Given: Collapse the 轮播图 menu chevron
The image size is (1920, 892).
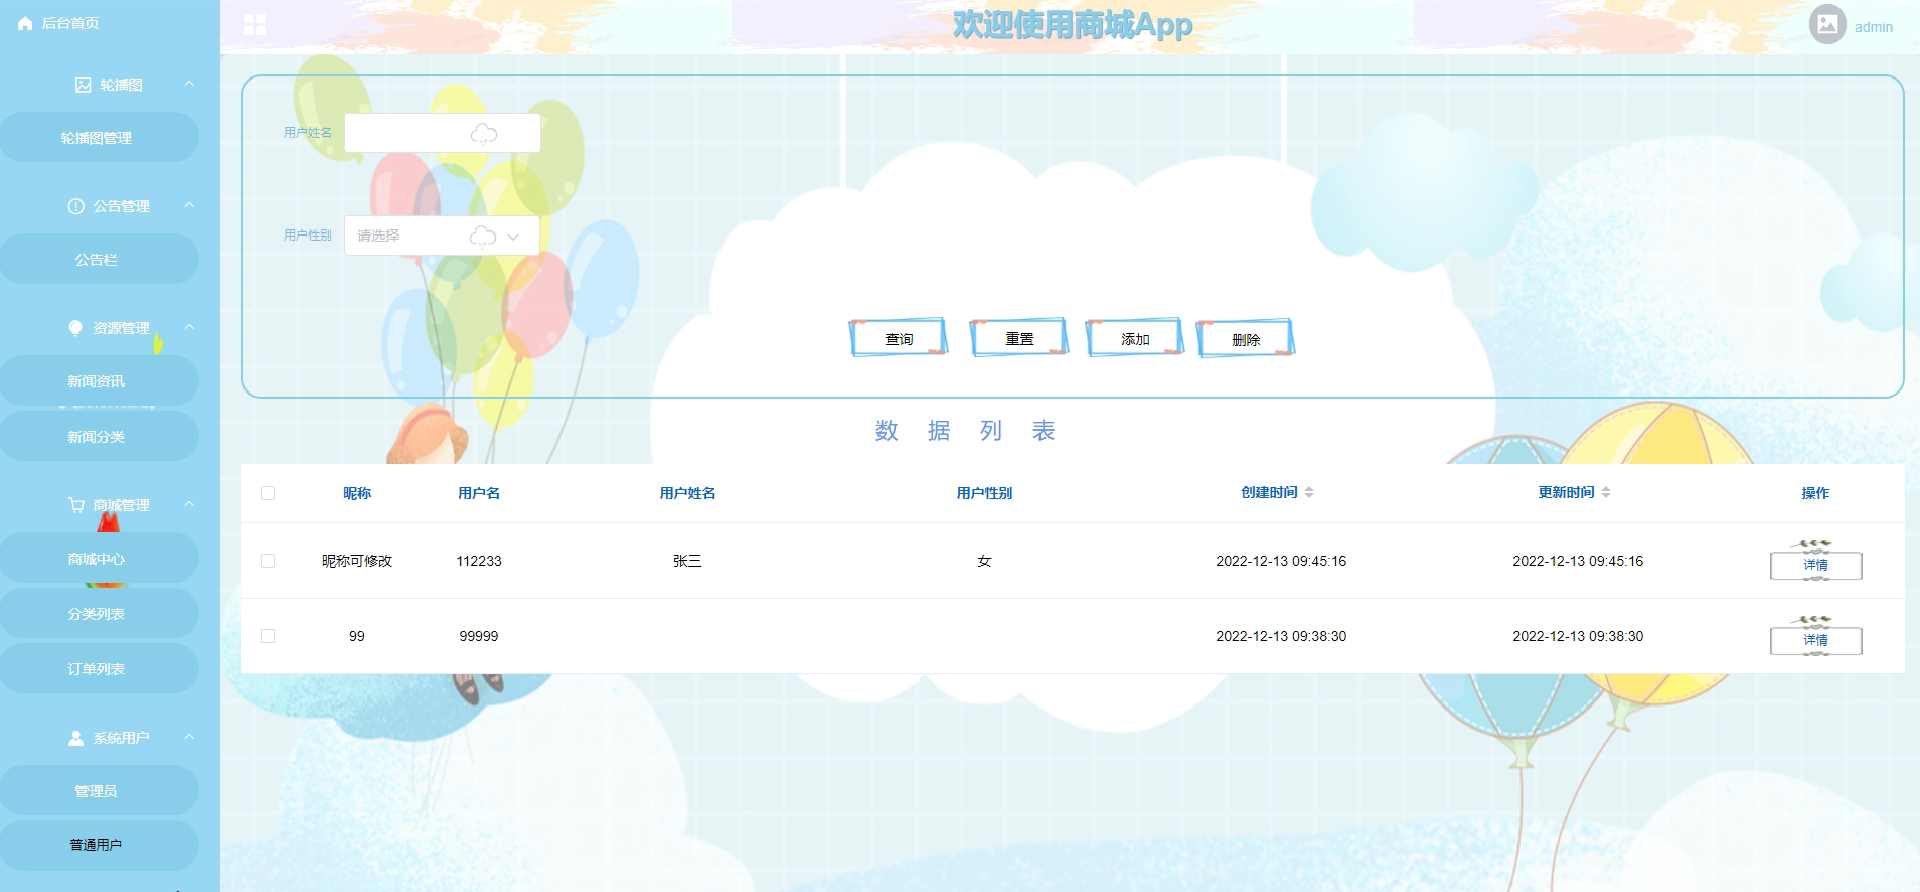Looking at the screenshot, I should click(x=189, y=84).
